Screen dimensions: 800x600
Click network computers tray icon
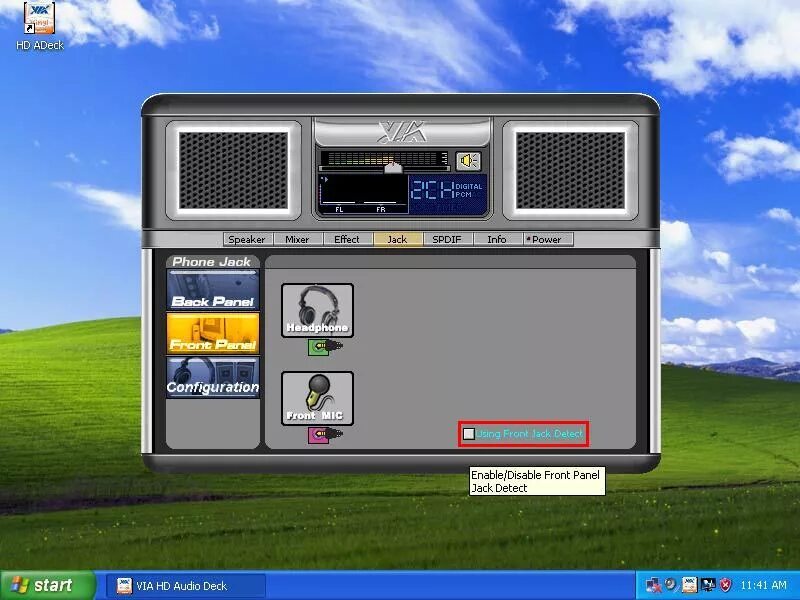tap(708, 585)
